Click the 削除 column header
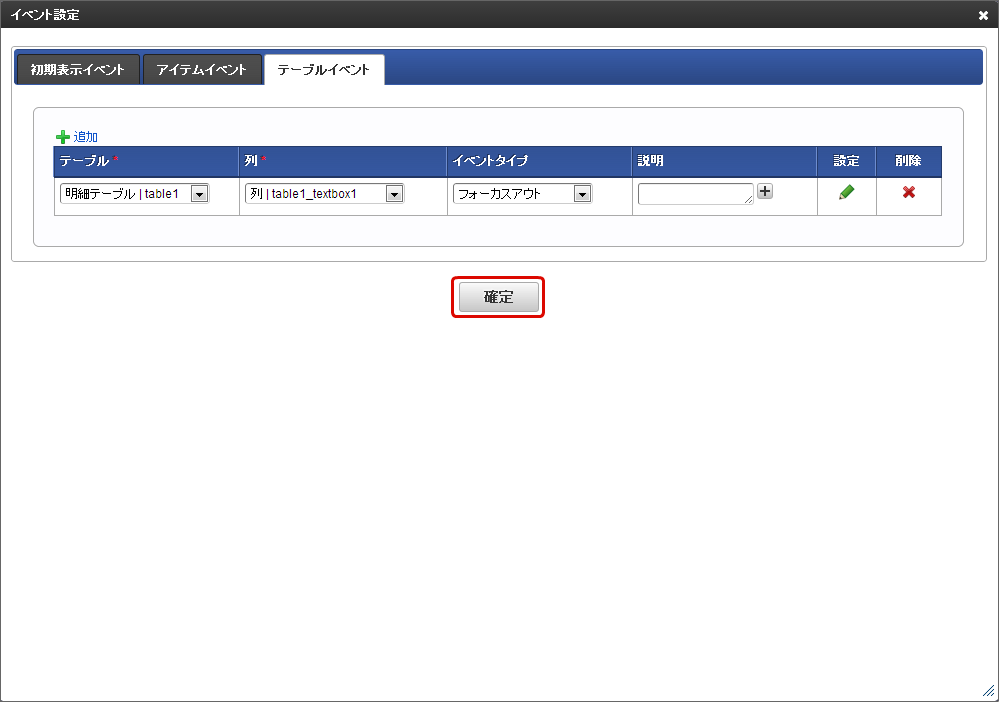The height and width of the screenshot is (702, 999). coord(909,161)
